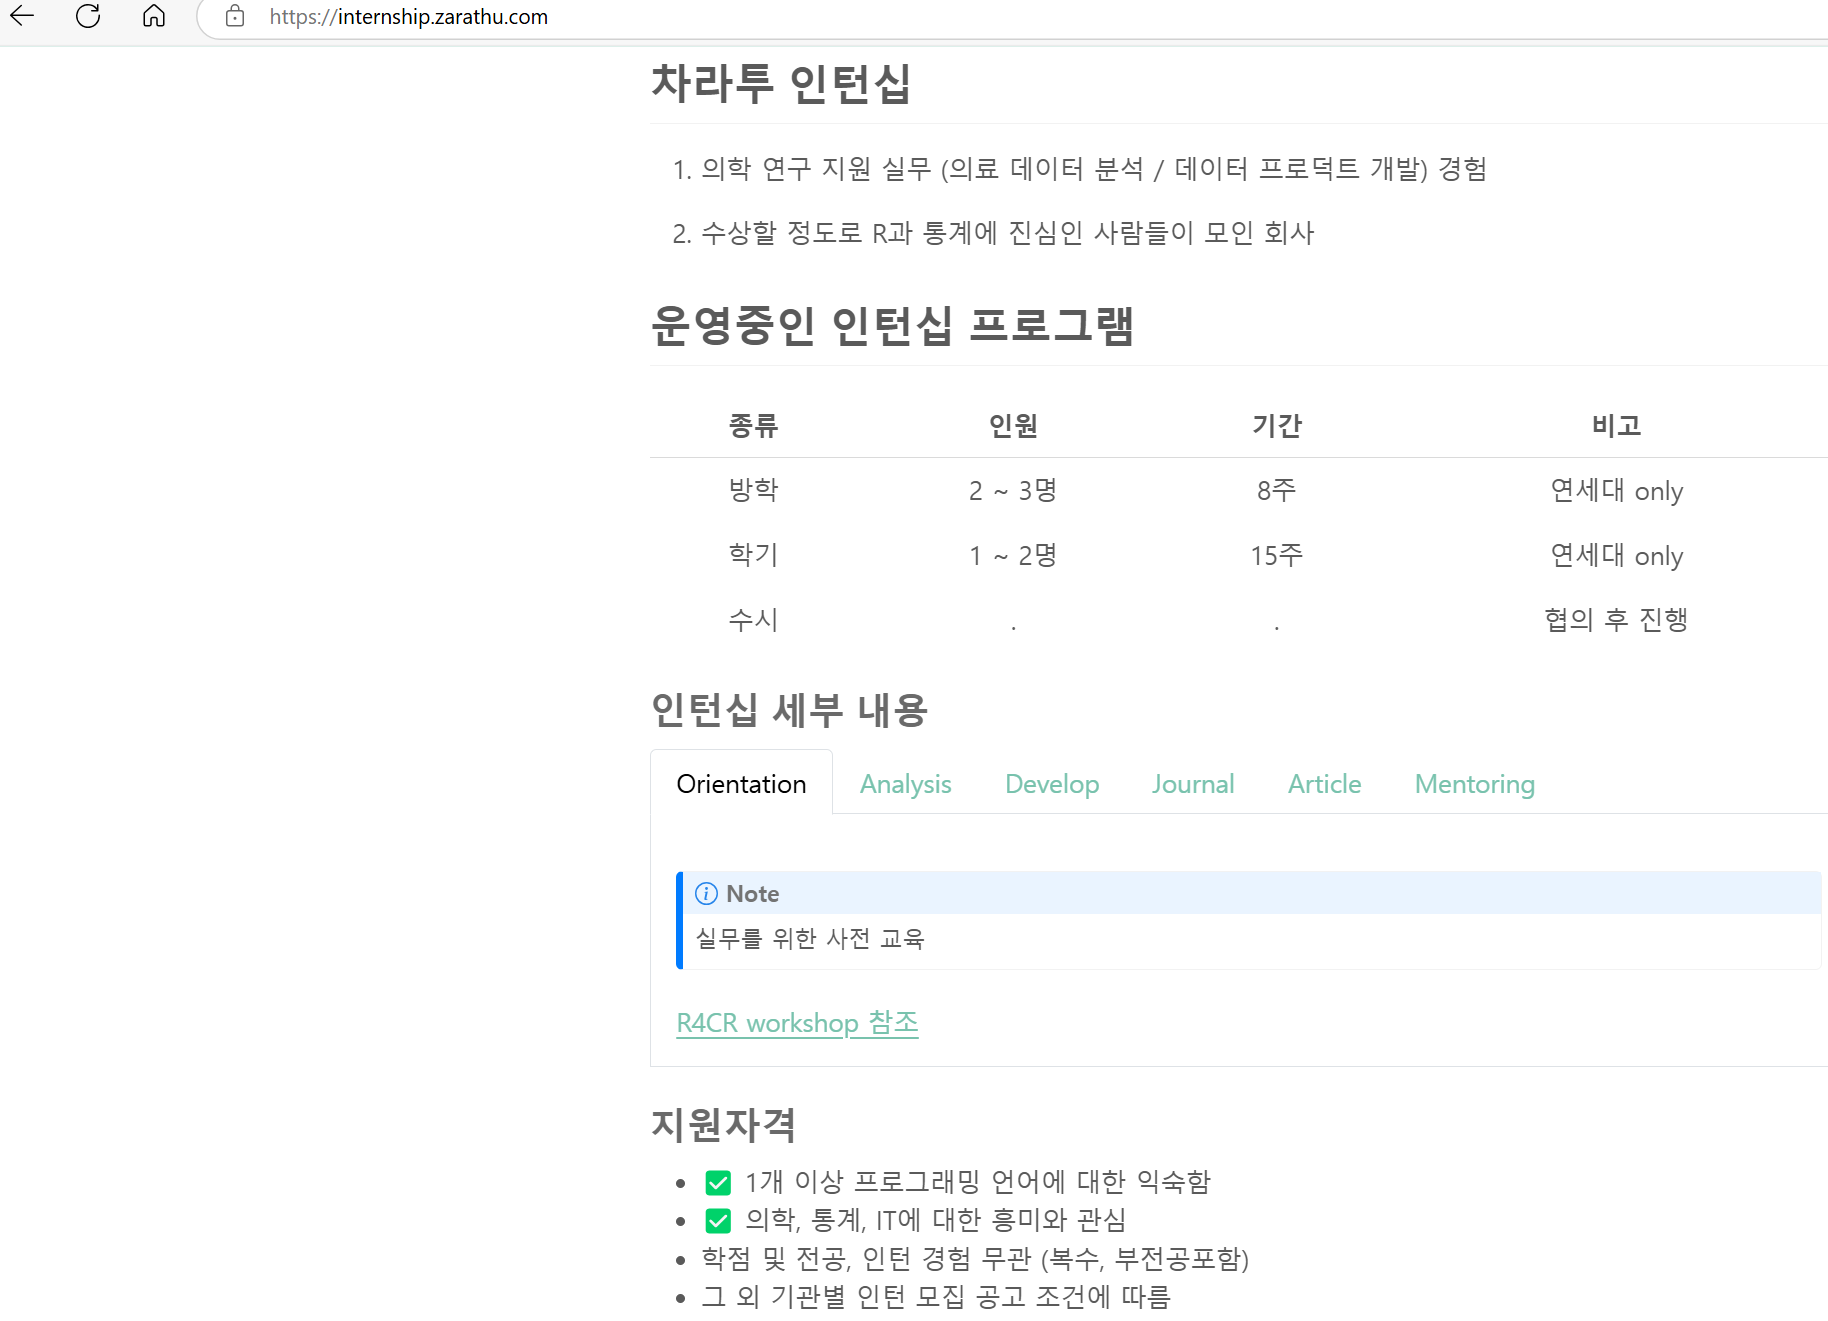Click the 지원자격 section heading
The image size is (1828, 1321).
724,1124
